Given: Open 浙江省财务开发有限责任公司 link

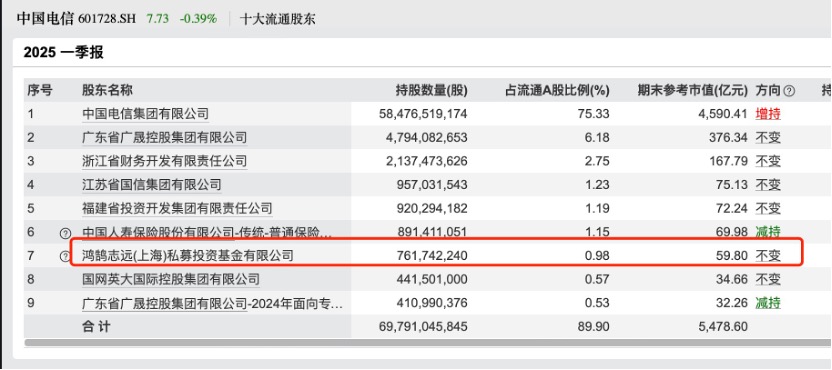Looking at the screenshot, I should (x=164, y=161).
